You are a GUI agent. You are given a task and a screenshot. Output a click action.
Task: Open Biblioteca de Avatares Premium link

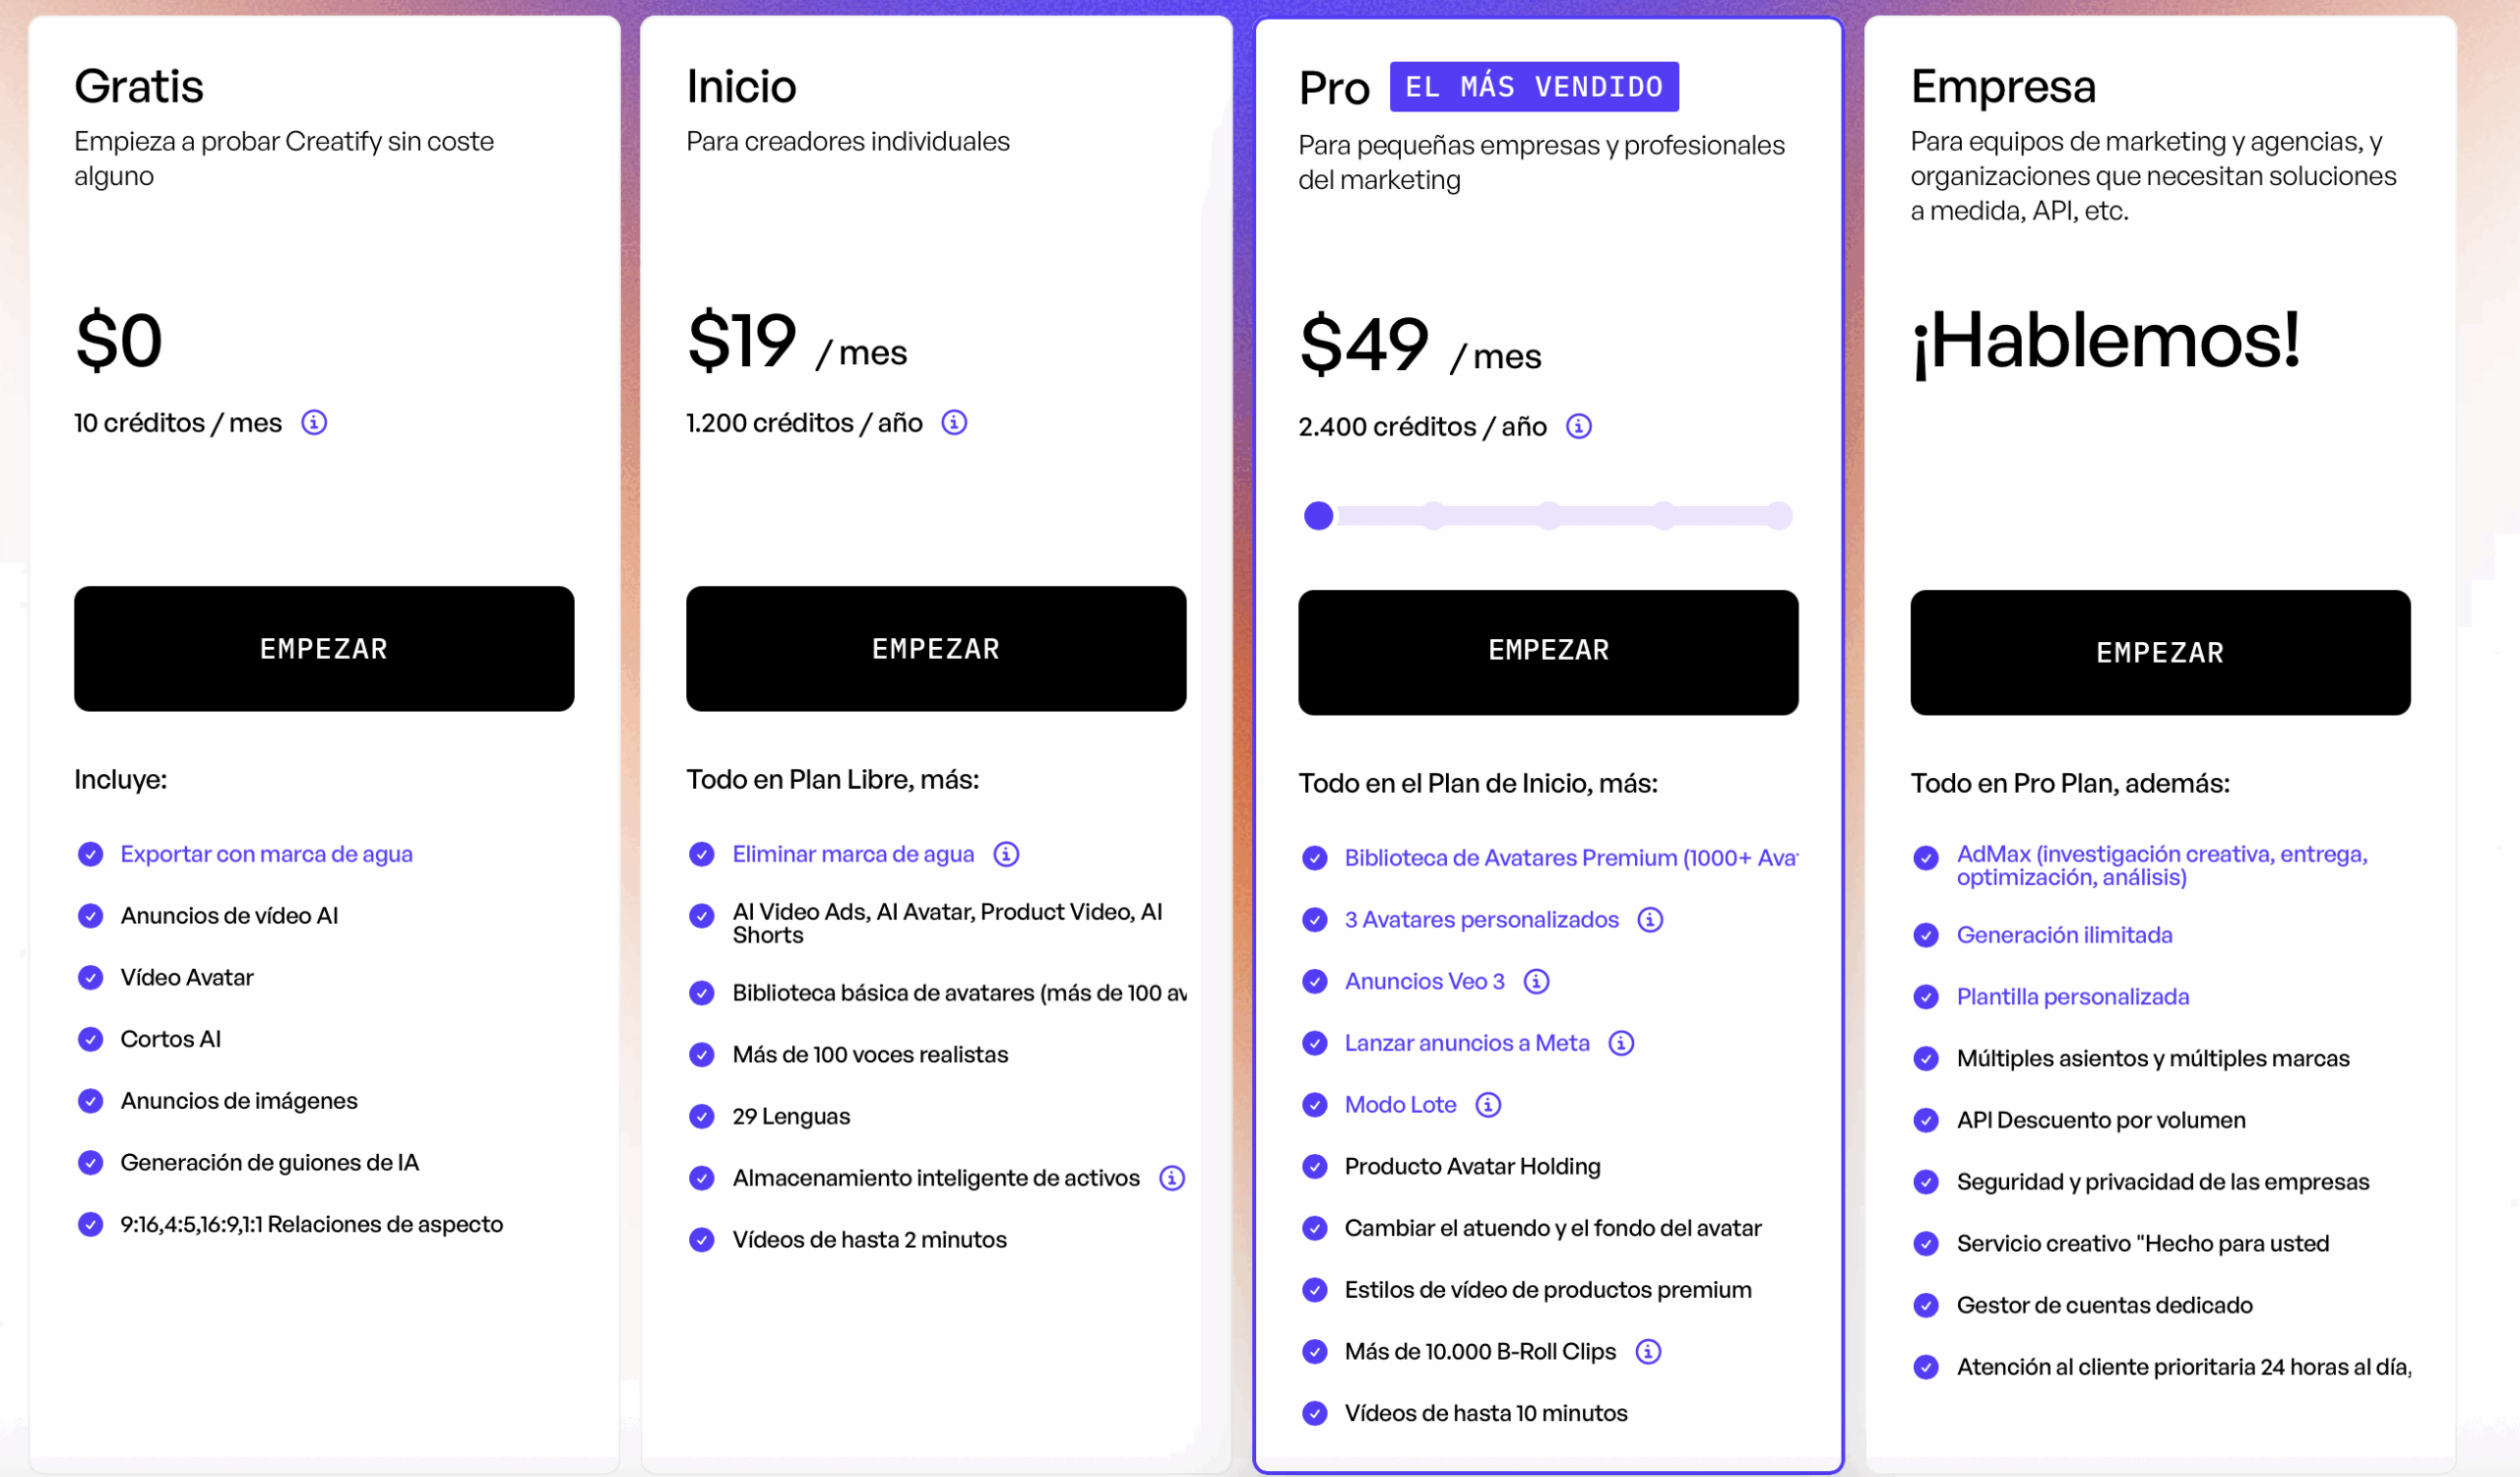pos(1570,858)
